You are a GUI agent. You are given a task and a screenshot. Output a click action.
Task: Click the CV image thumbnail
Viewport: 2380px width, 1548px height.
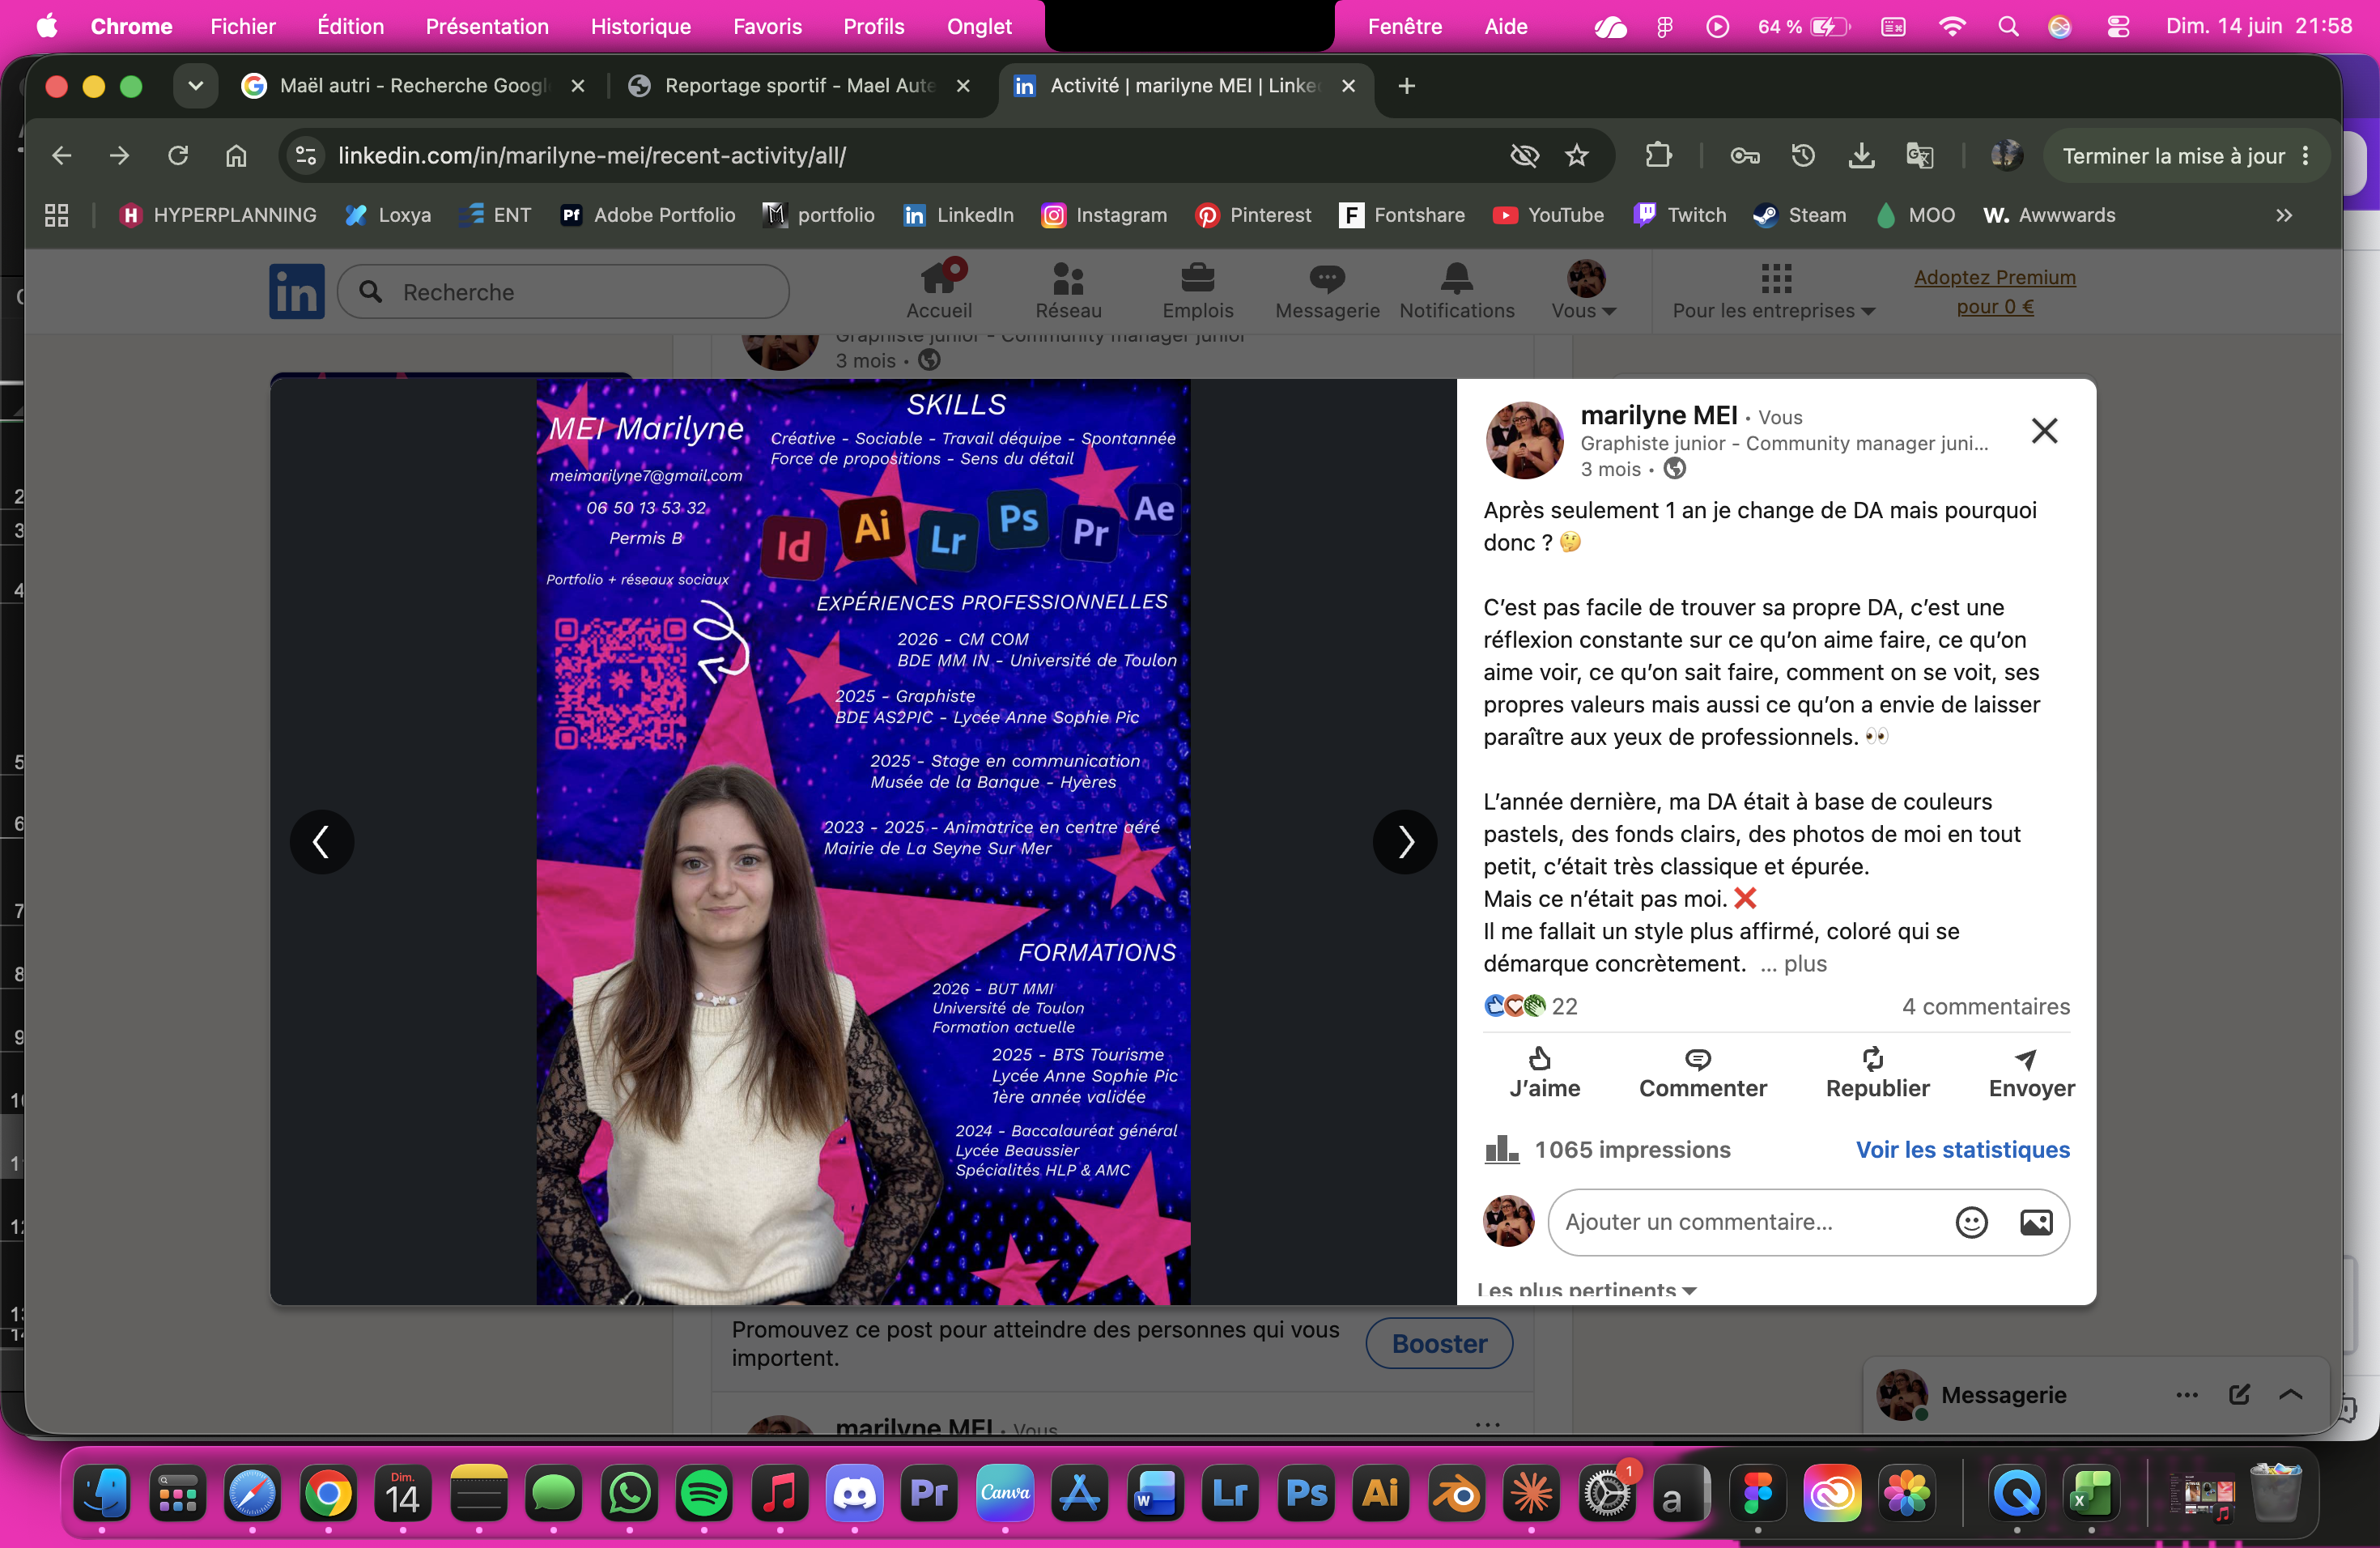[x=863, y=841]
